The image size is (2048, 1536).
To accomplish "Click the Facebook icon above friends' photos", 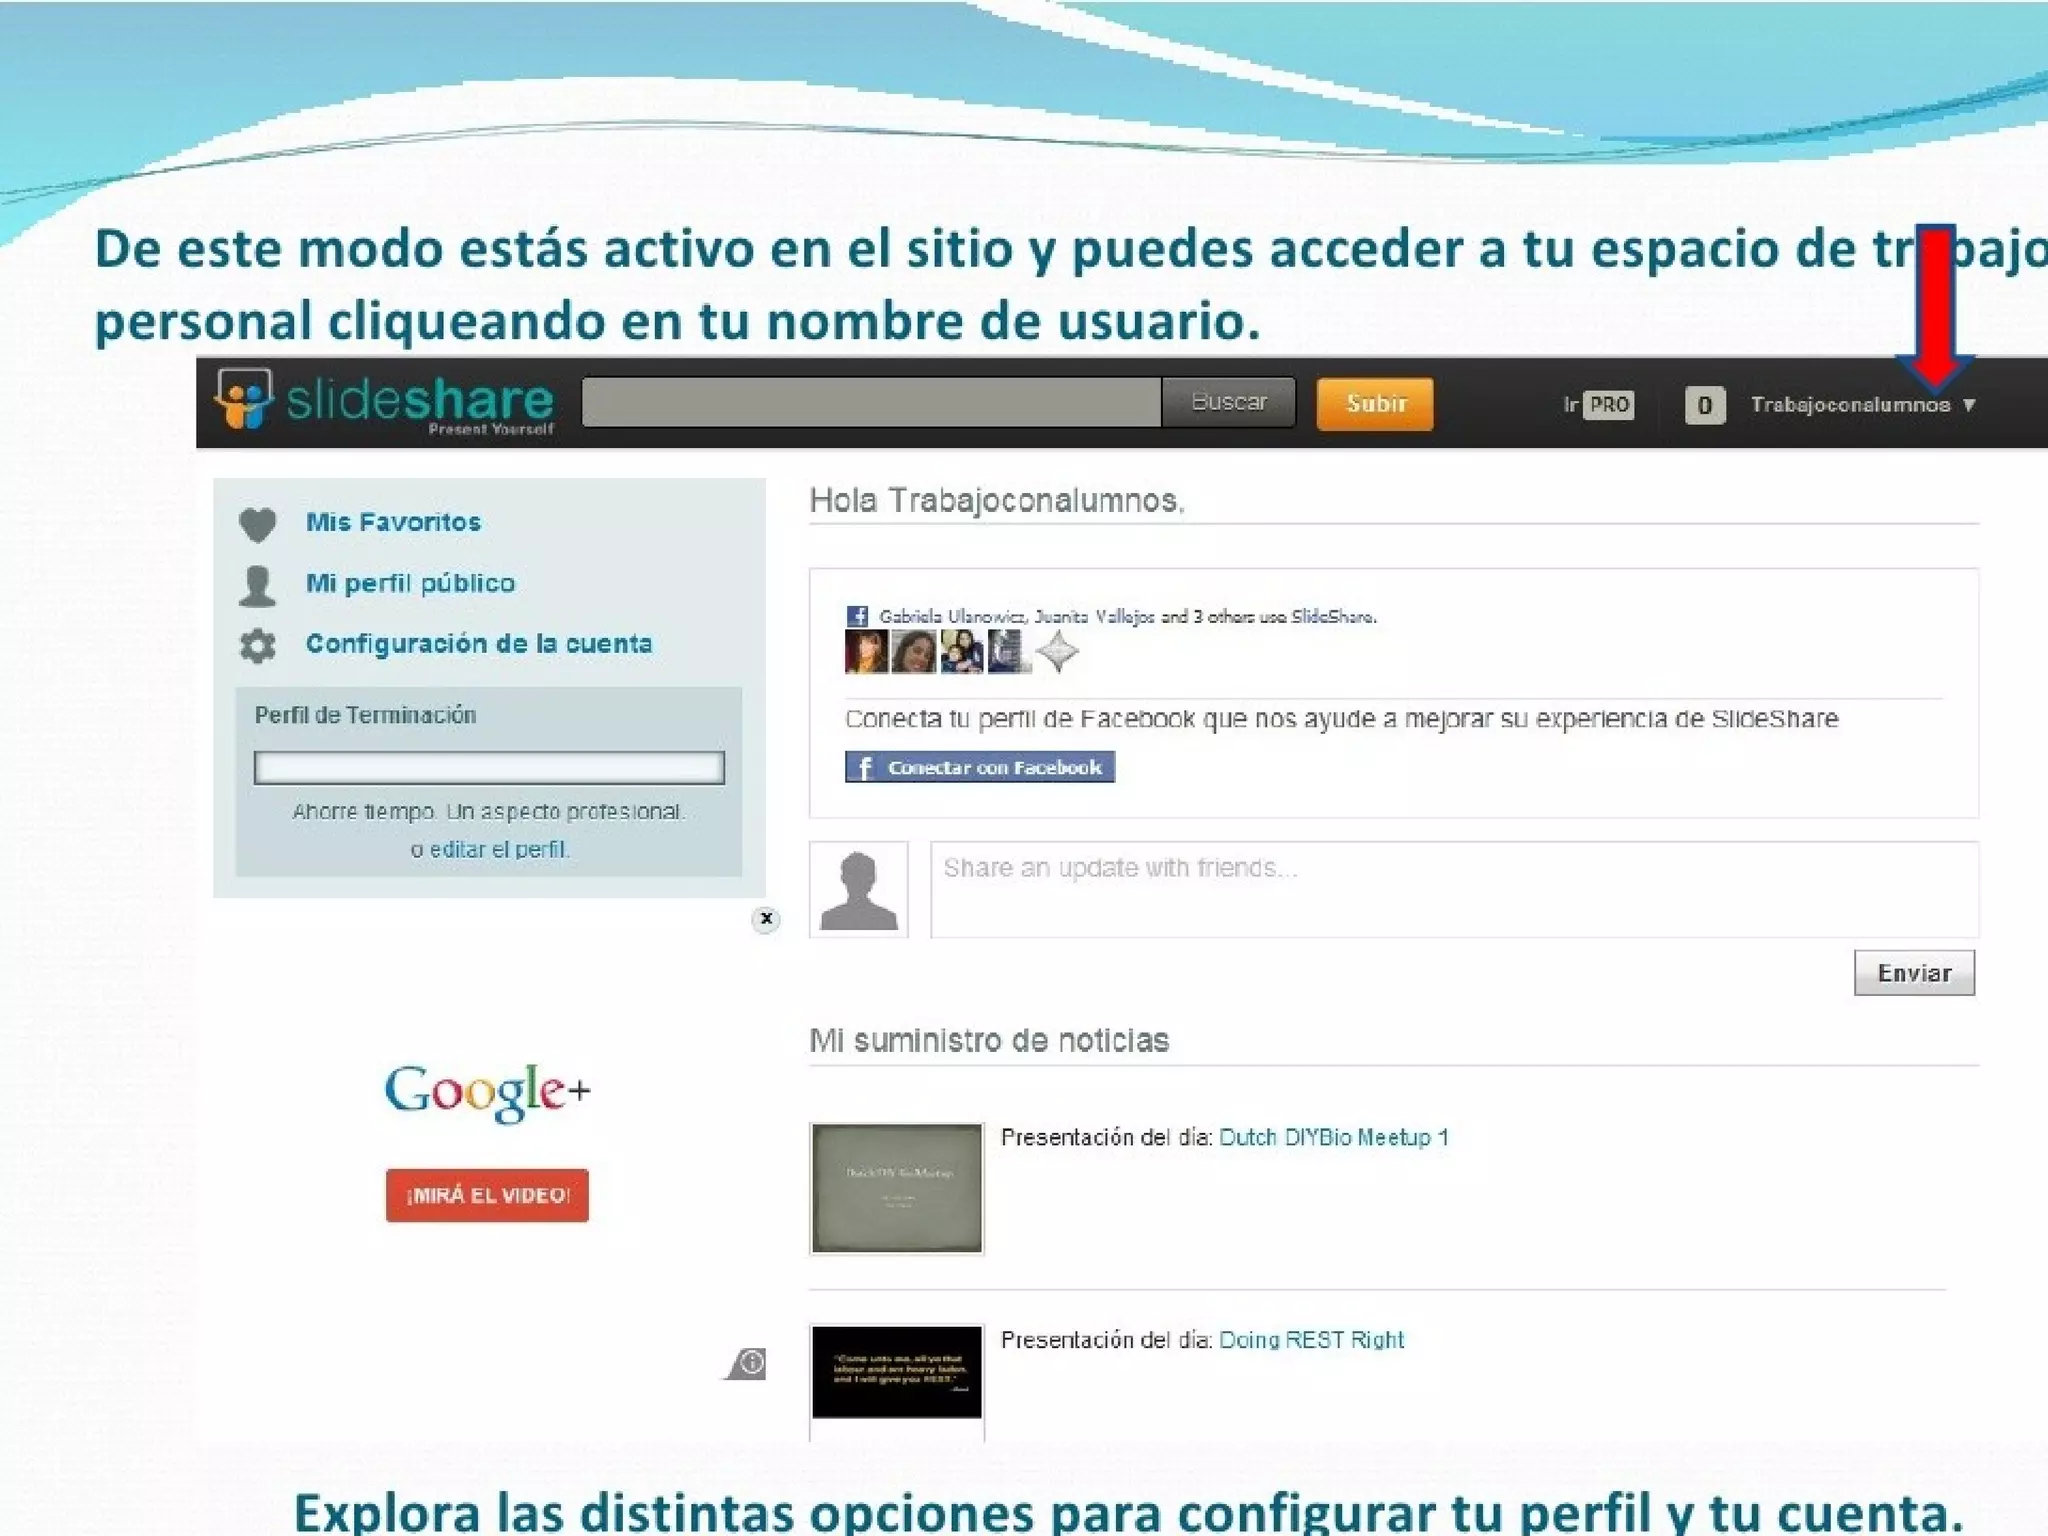I will [856, 616].
